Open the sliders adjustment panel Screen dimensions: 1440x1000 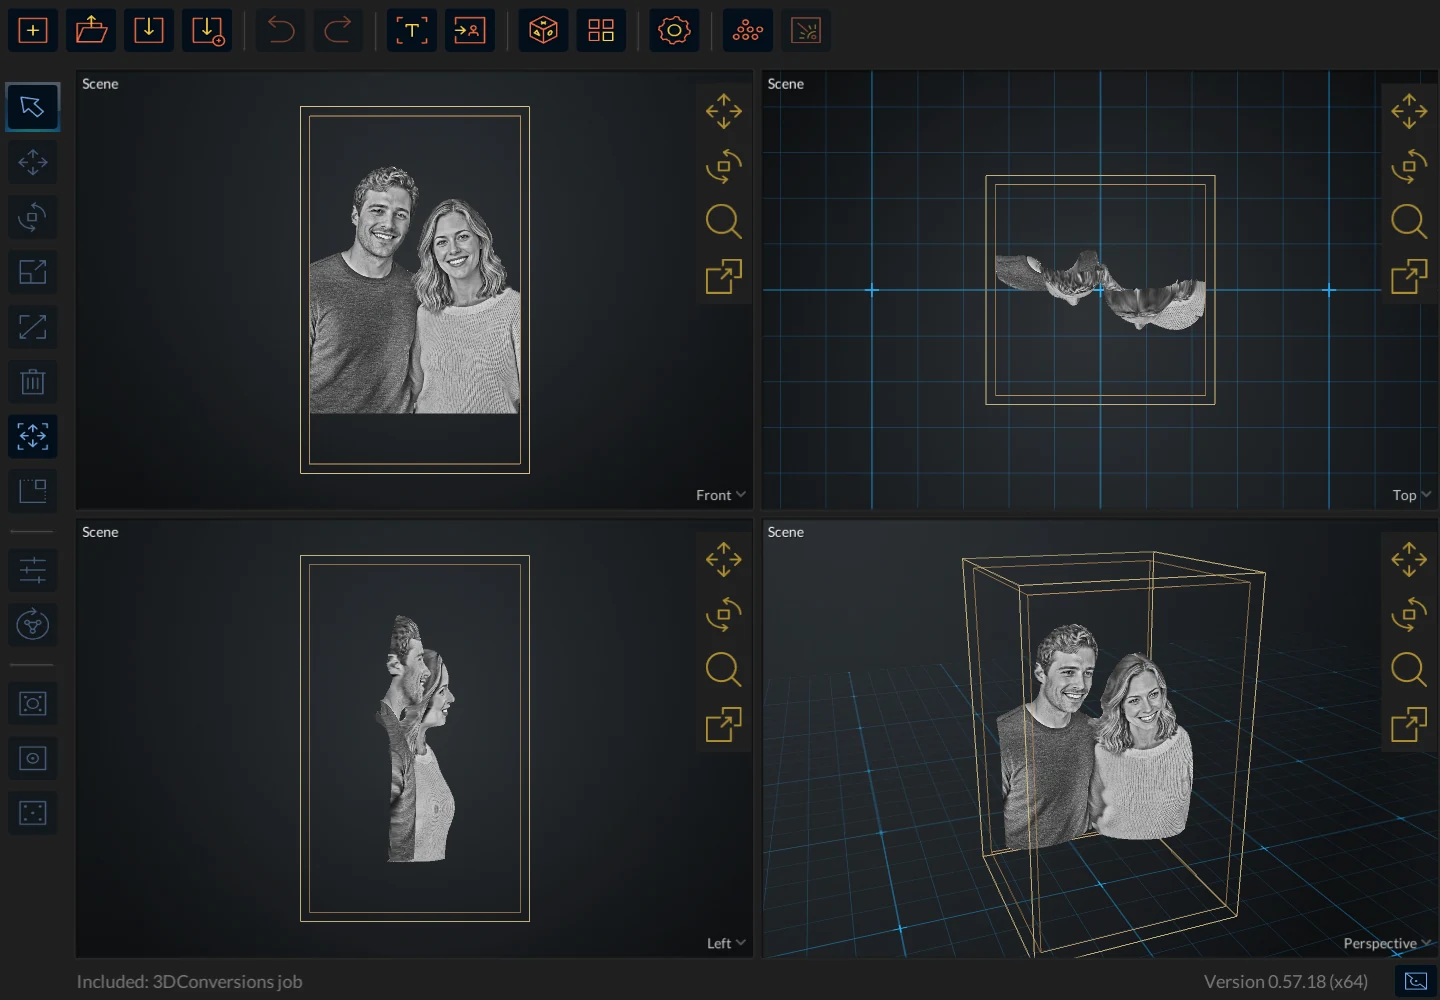(33, 570)
